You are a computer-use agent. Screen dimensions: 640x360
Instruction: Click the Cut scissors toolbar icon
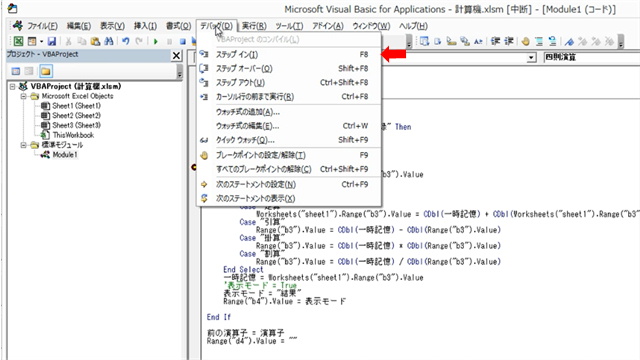coord(69,41)
